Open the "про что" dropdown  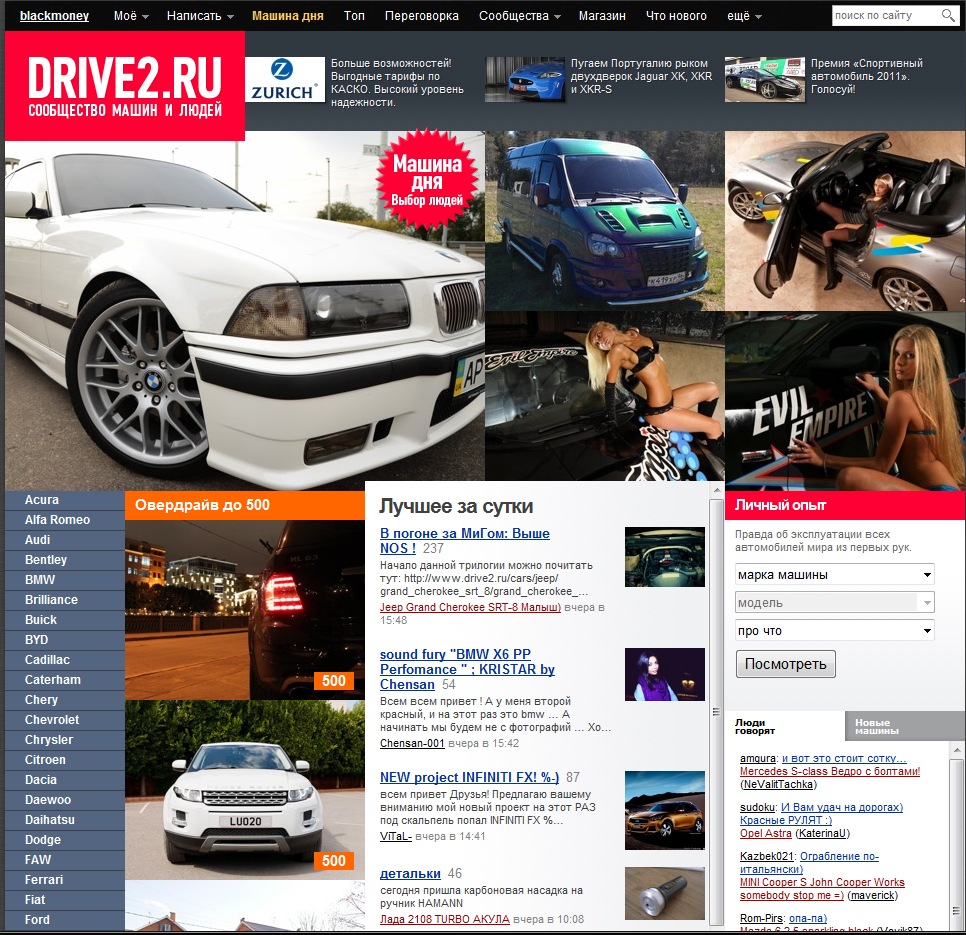click(x=835, y=631)
